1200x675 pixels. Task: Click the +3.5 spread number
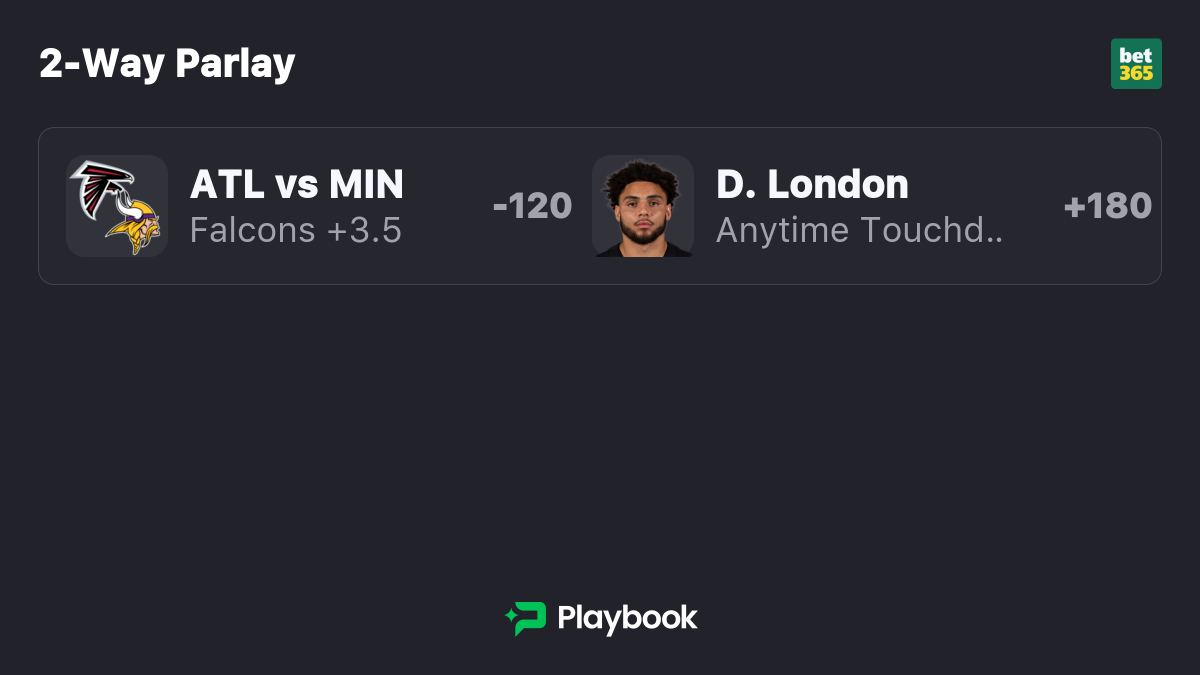(x=364, y=231)
